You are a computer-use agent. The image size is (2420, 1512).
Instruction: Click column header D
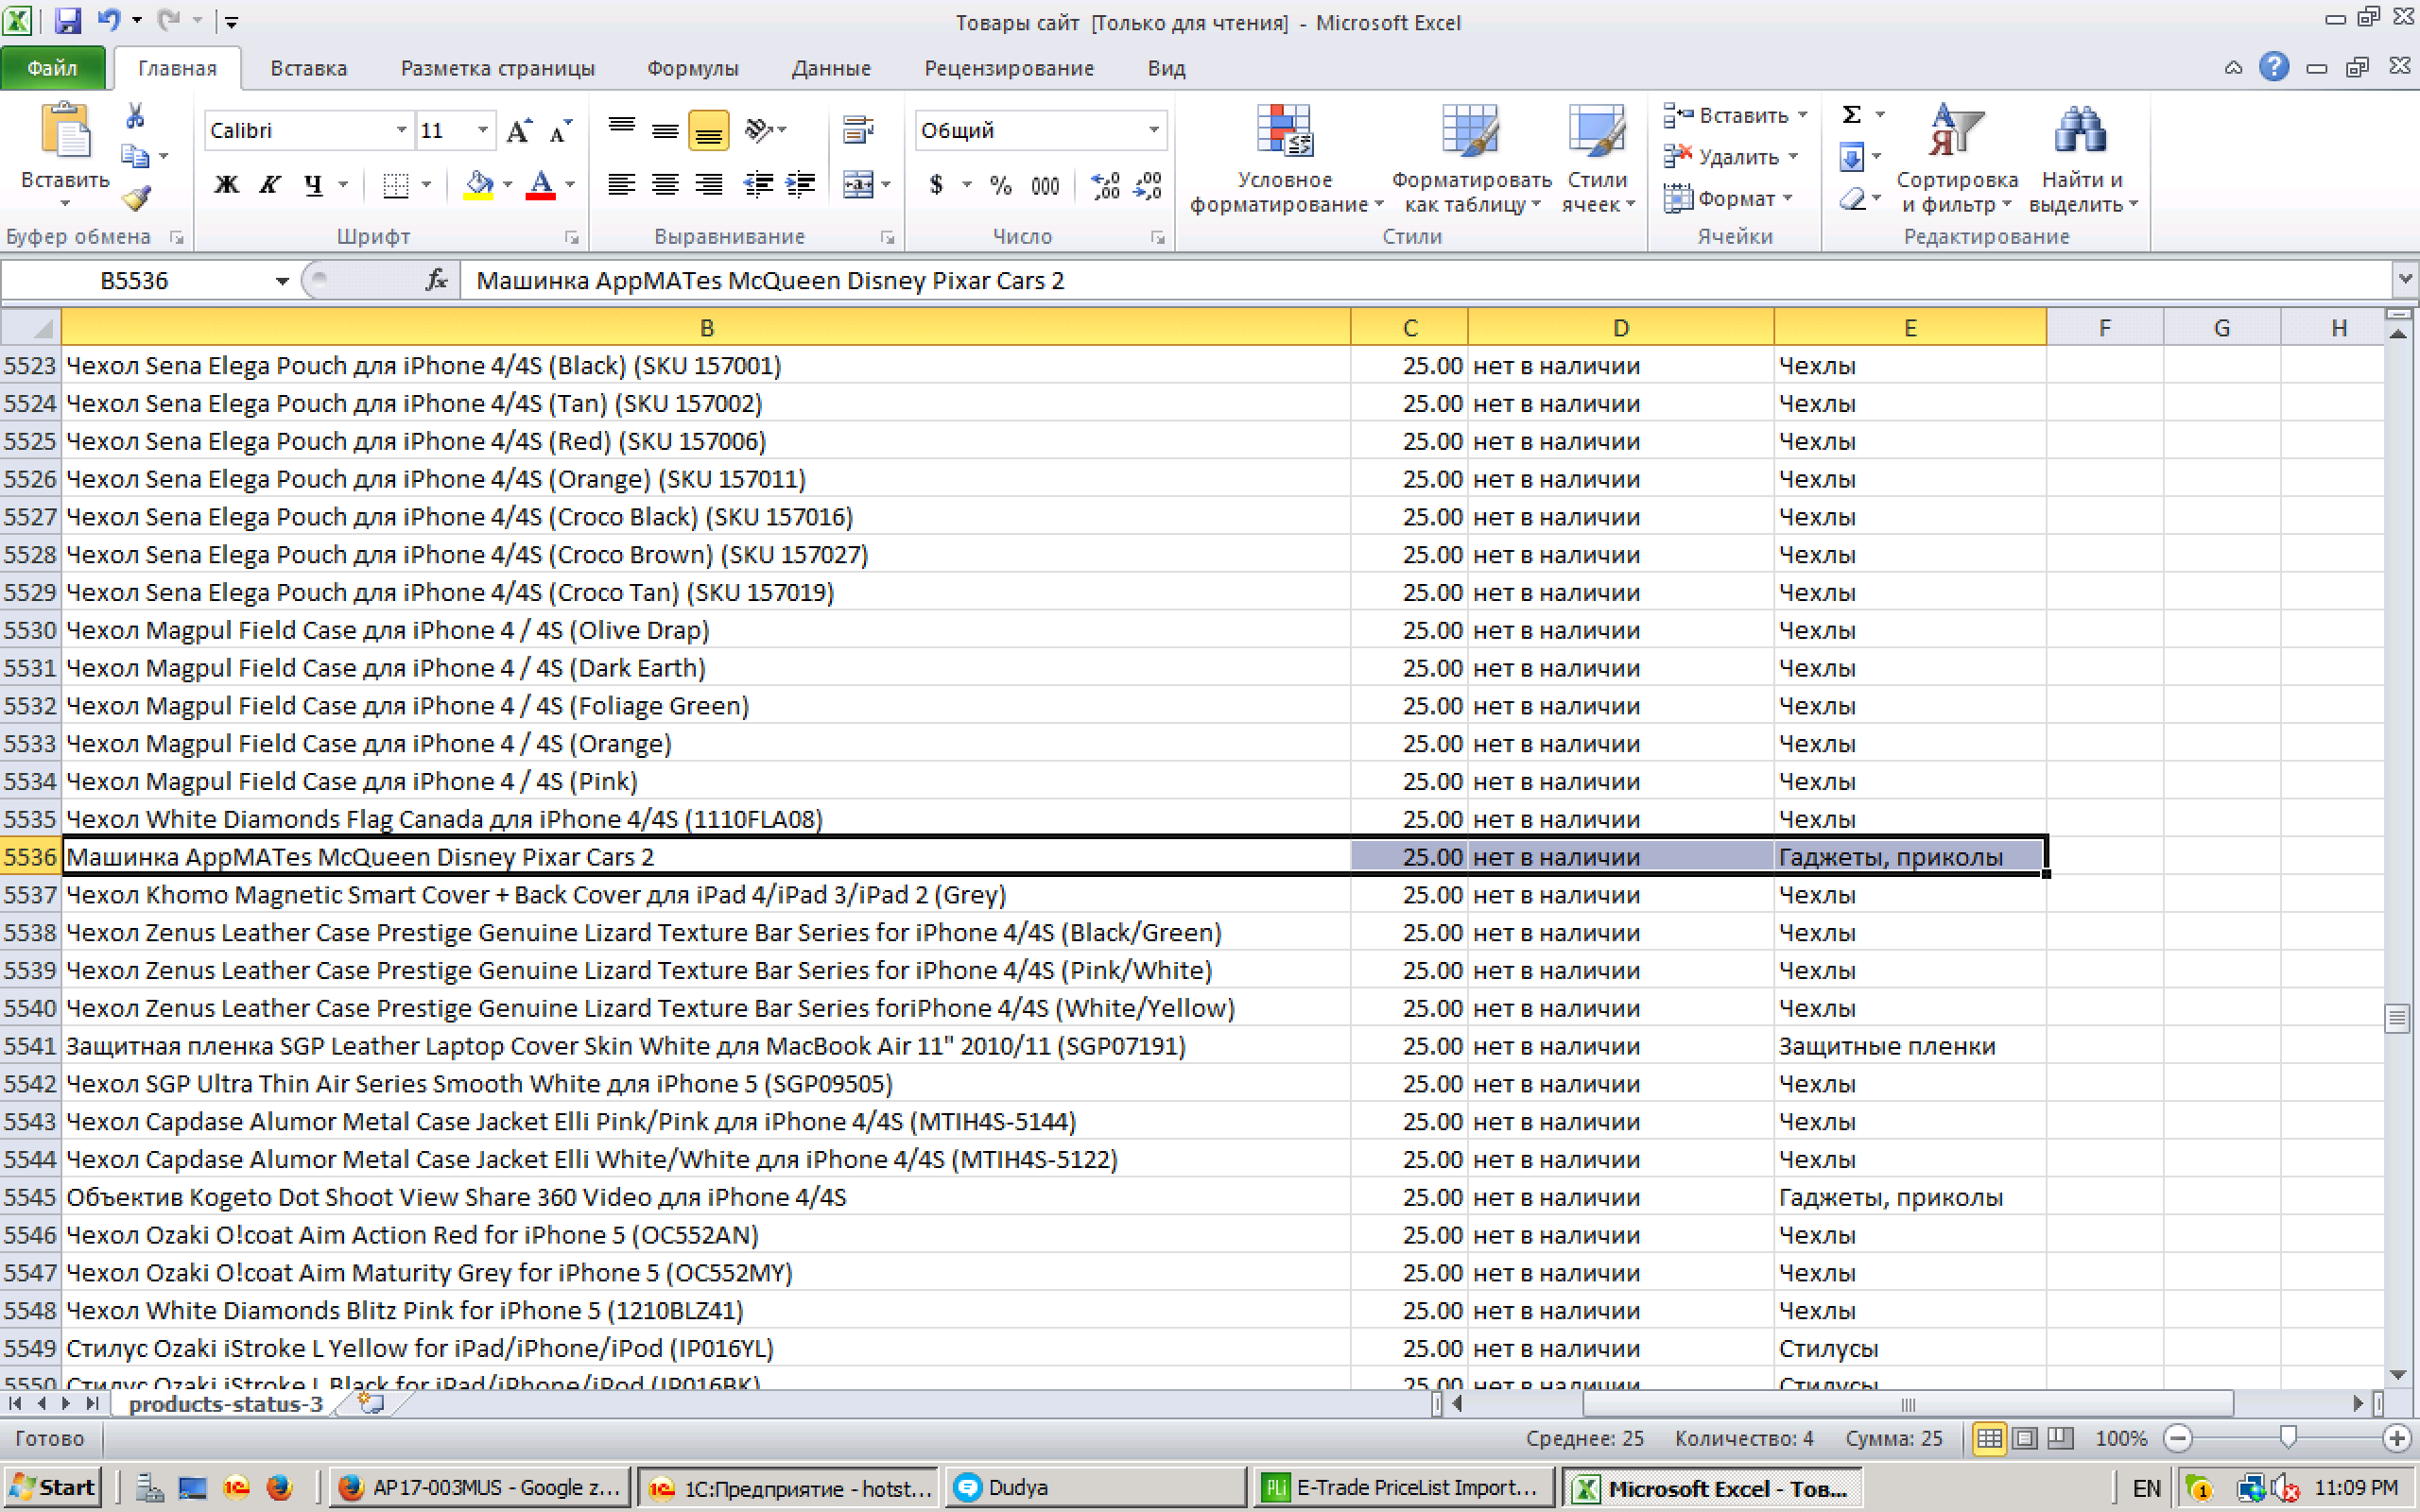click(1620, 328)
